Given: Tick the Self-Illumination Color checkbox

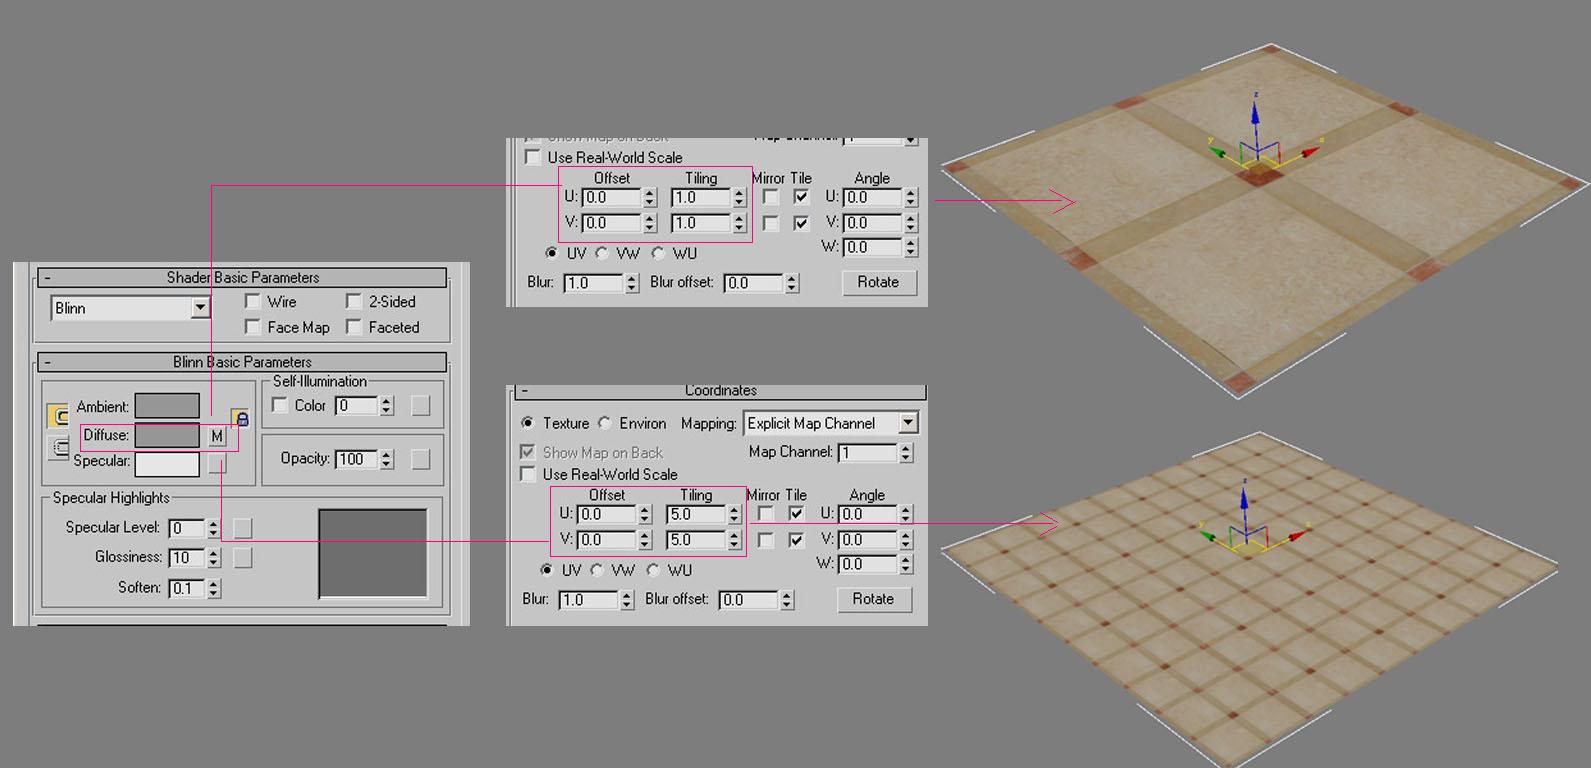Looking at the screenshot, I should (x=280, y=405).
